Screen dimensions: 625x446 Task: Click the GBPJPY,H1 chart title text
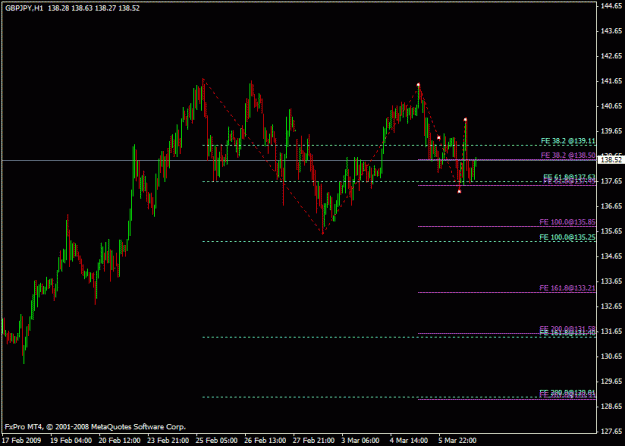(24, 8)
